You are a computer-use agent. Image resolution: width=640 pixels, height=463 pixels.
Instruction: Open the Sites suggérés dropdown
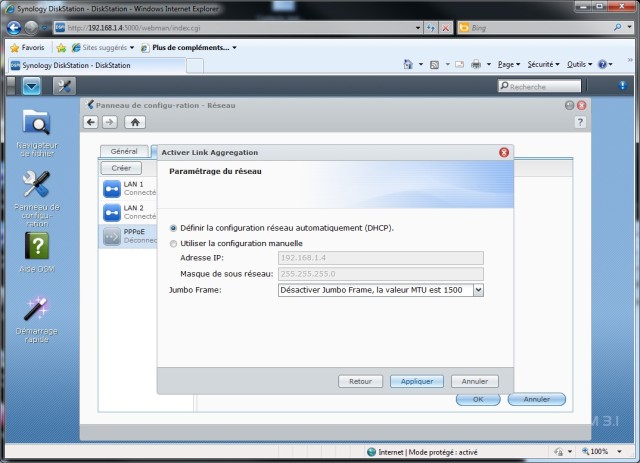[x=103, y=48]
